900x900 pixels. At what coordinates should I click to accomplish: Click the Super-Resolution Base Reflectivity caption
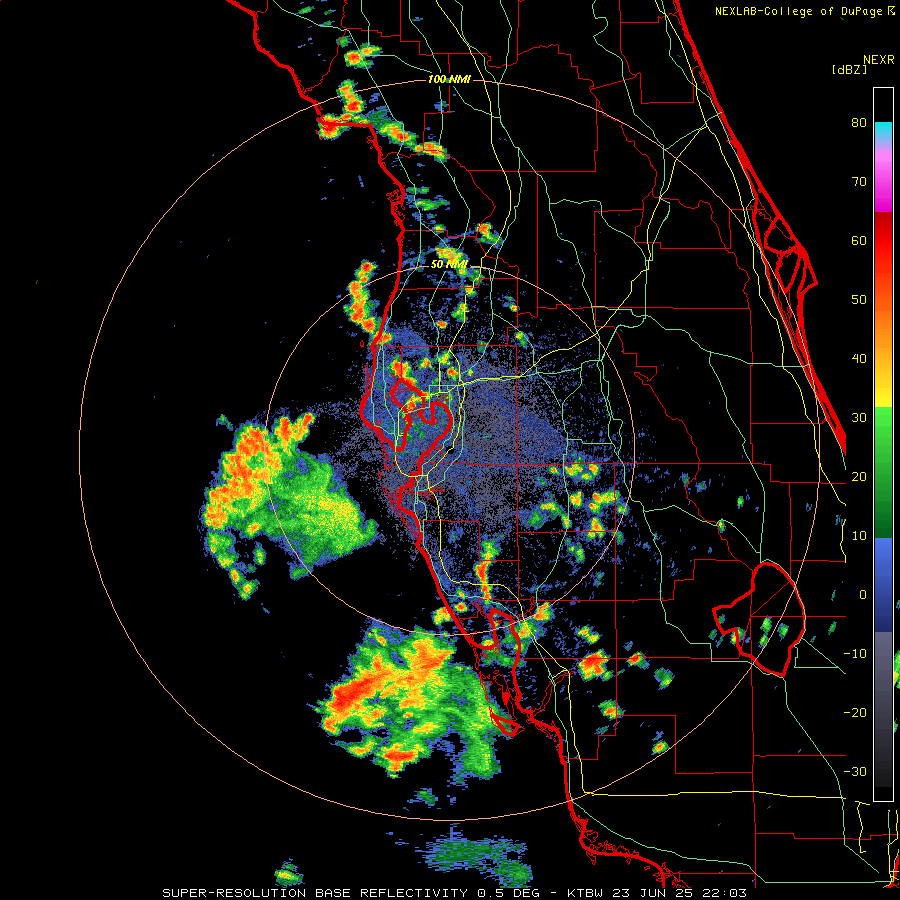[315, 893]
